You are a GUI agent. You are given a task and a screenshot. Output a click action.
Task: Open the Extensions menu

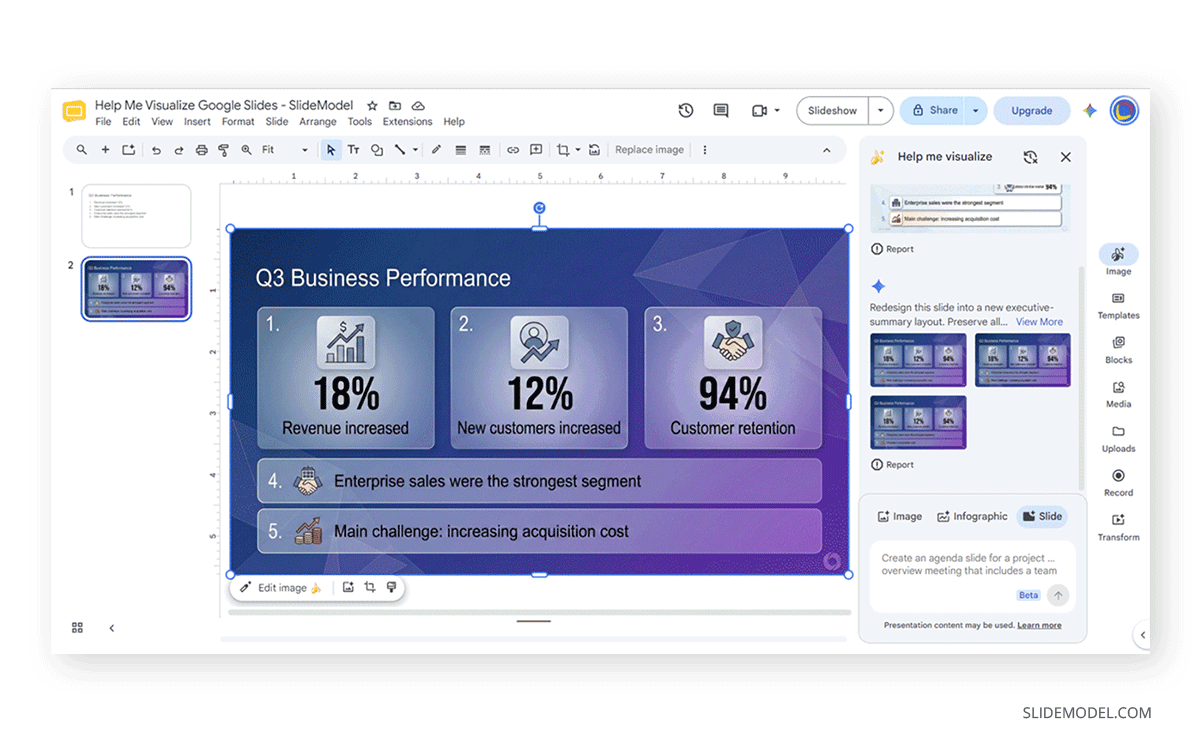pos(407,122)
